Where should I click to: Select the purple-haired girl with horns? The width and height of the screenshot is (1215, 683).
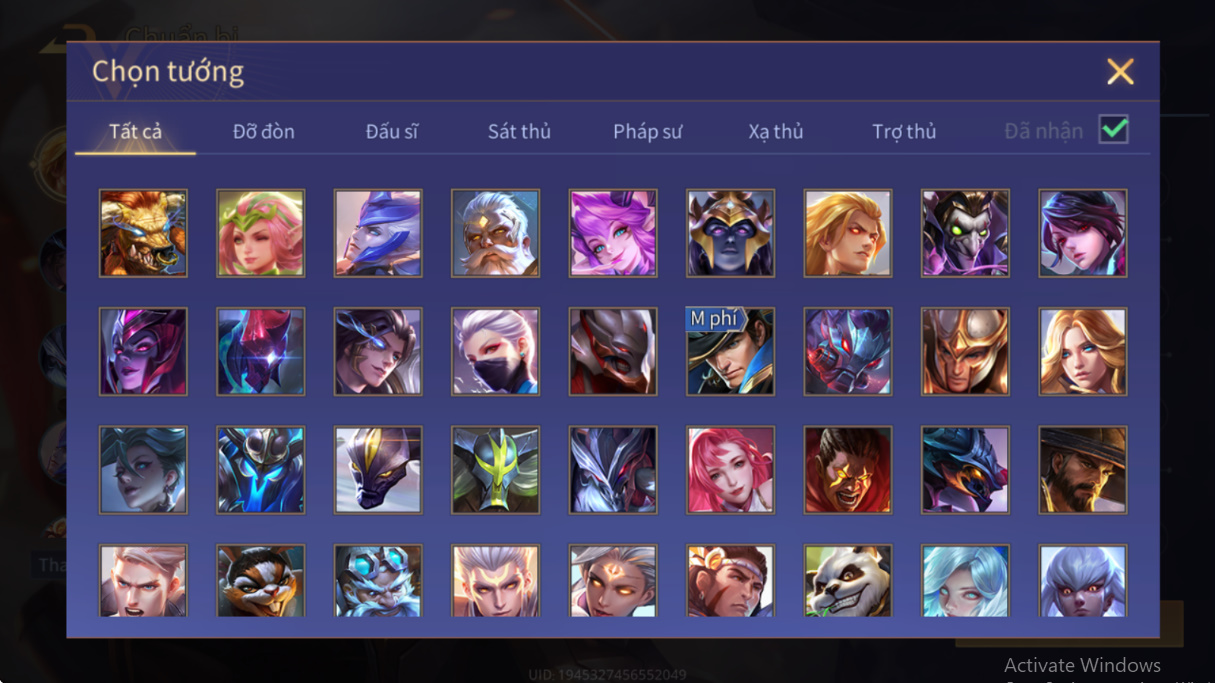click(x=613, y=233)
